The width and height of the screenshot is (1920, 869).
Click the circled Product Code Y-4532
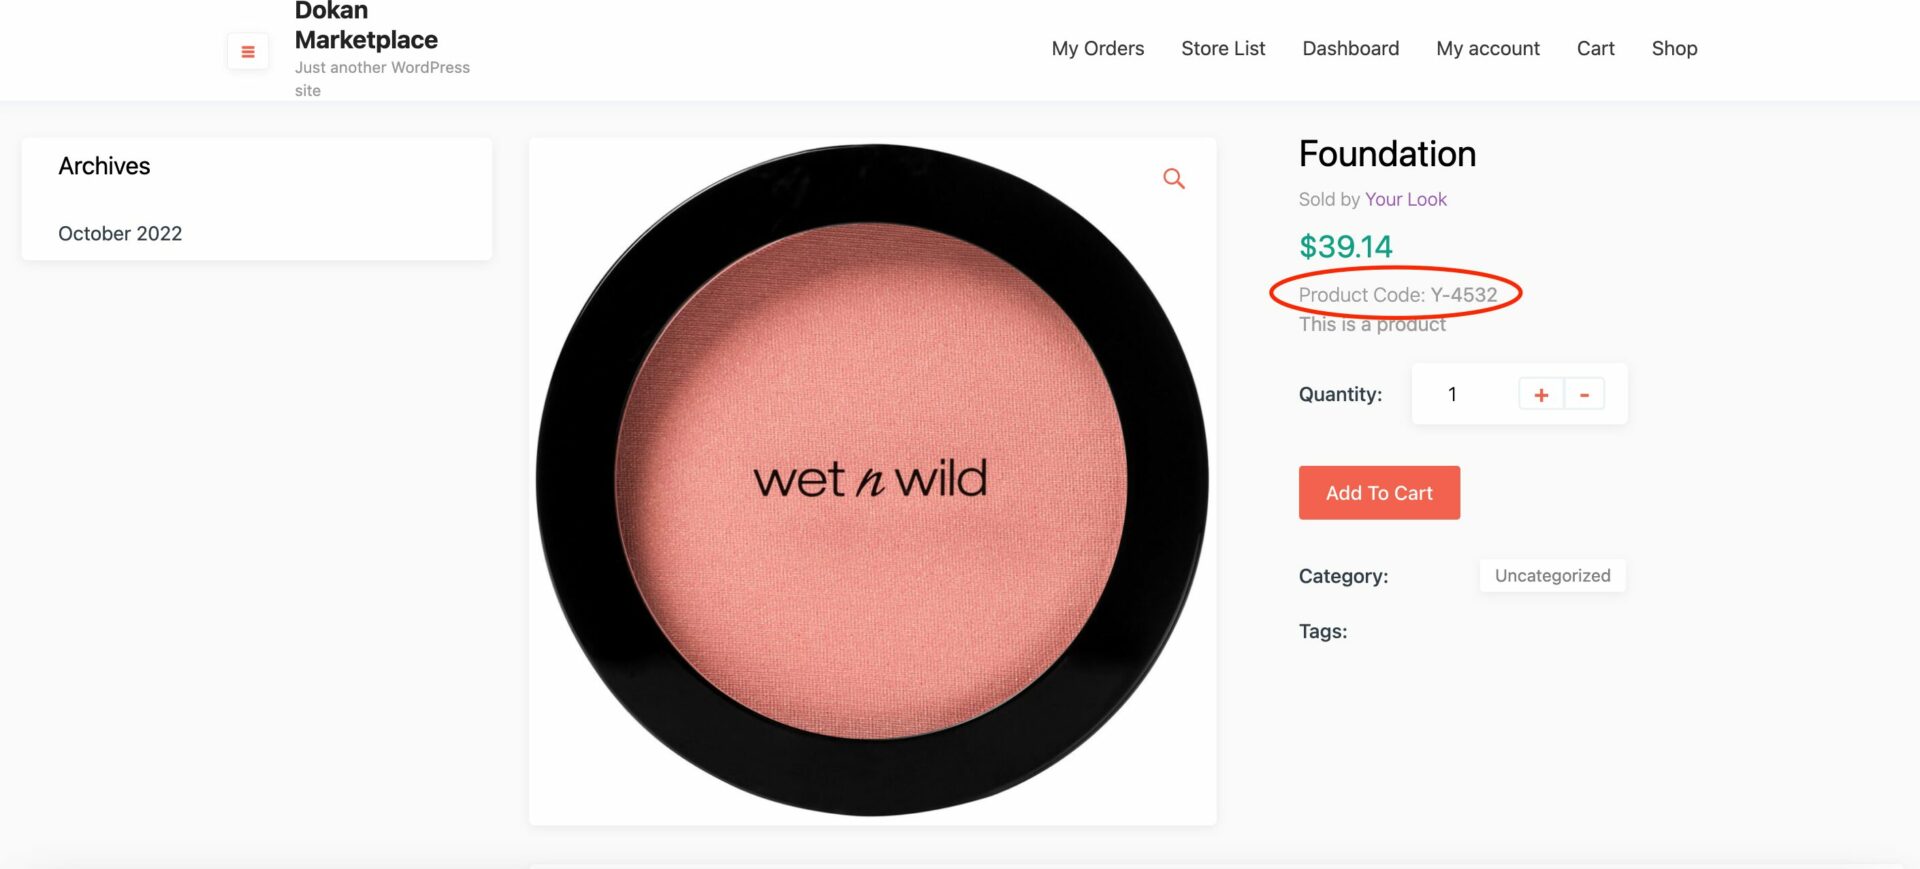(1398, 294)
